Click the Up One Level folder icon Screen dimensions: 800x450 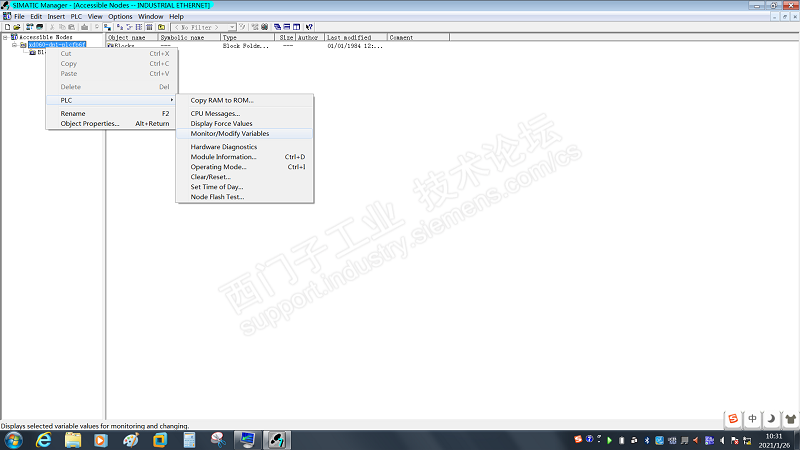[x=162, y=27]
